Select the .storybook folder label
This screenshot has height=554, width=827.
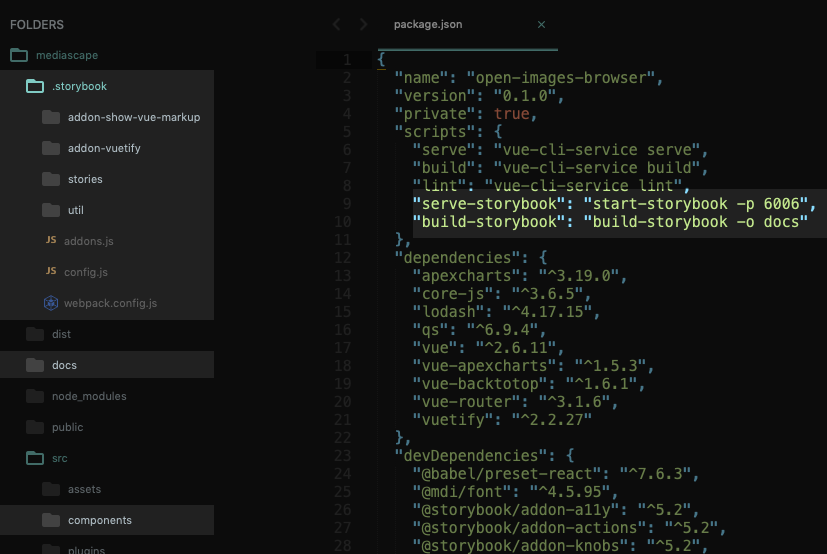[79, 86]
